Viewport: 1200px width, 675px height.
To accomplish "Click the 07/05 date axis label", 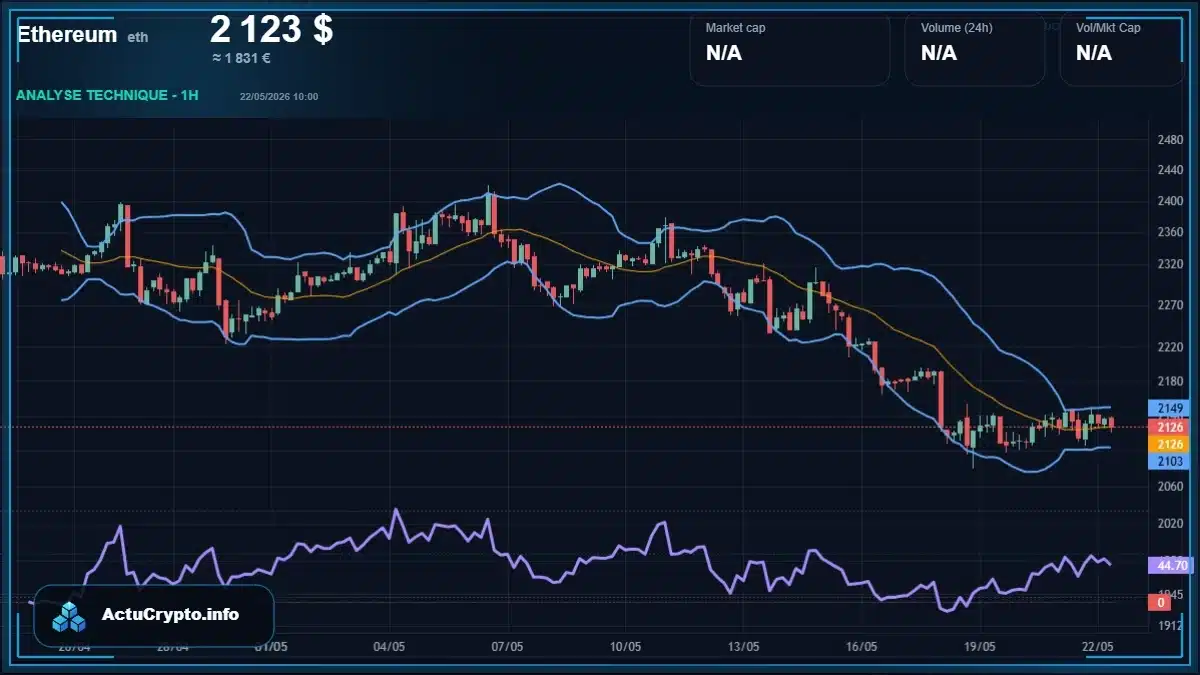I will (x=507, y=647).
